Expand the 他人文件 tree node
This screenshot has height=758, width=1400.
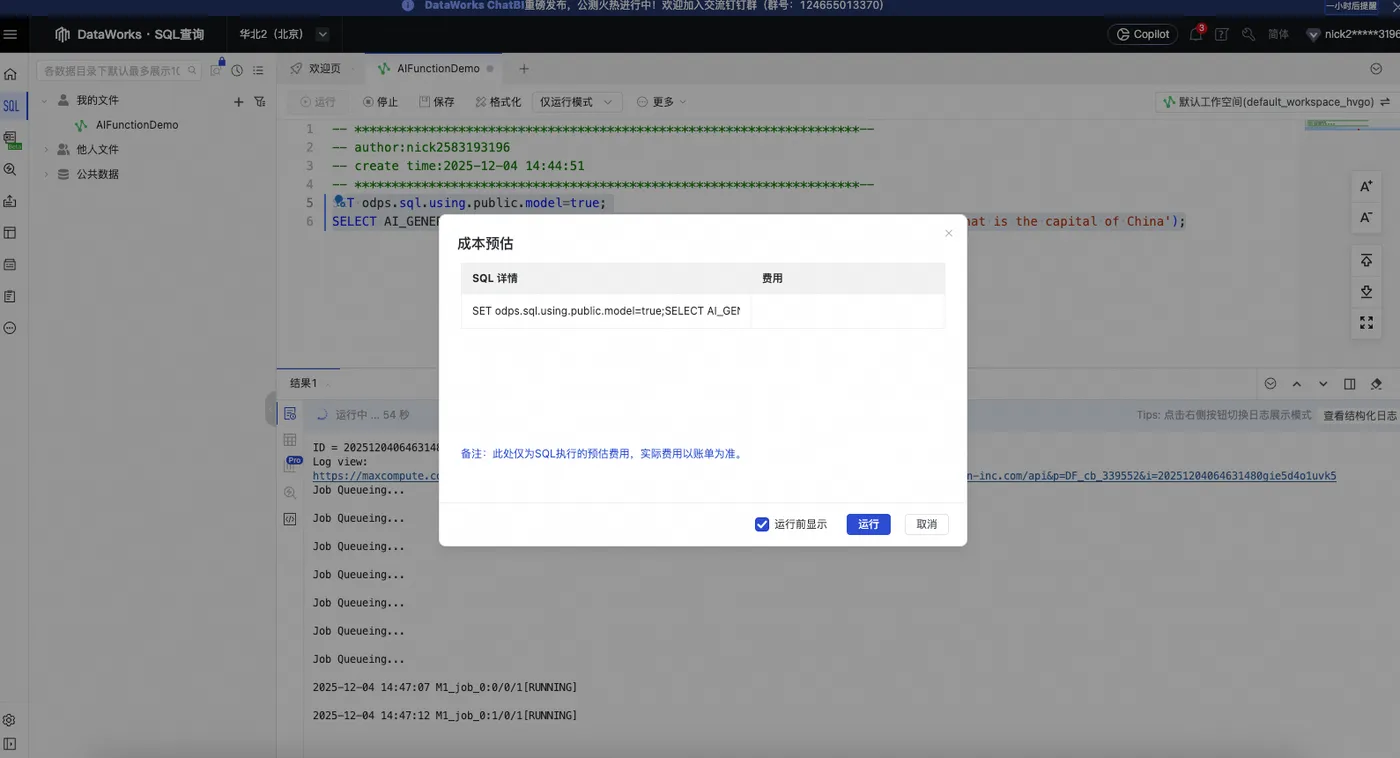pyautogui.click(x=46, y=149)
